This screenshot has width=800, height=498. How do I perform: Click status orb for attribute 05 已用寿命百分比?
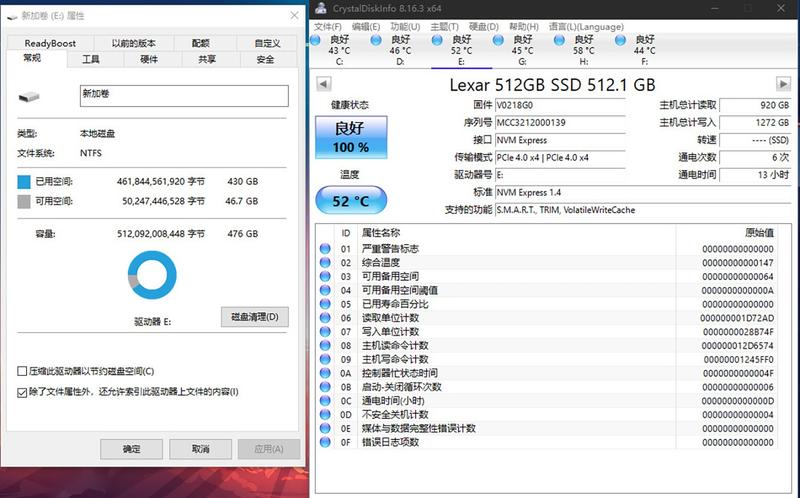coord(325,304)
